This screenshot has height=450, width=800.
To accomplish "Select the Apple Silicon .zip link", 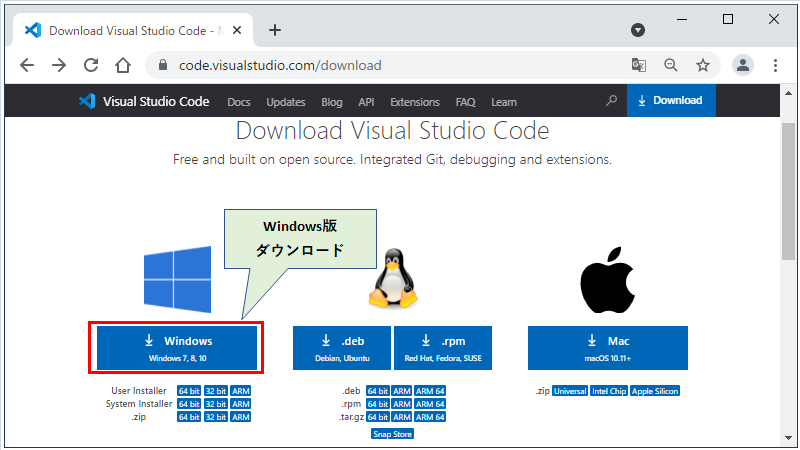I will [655, 391].
